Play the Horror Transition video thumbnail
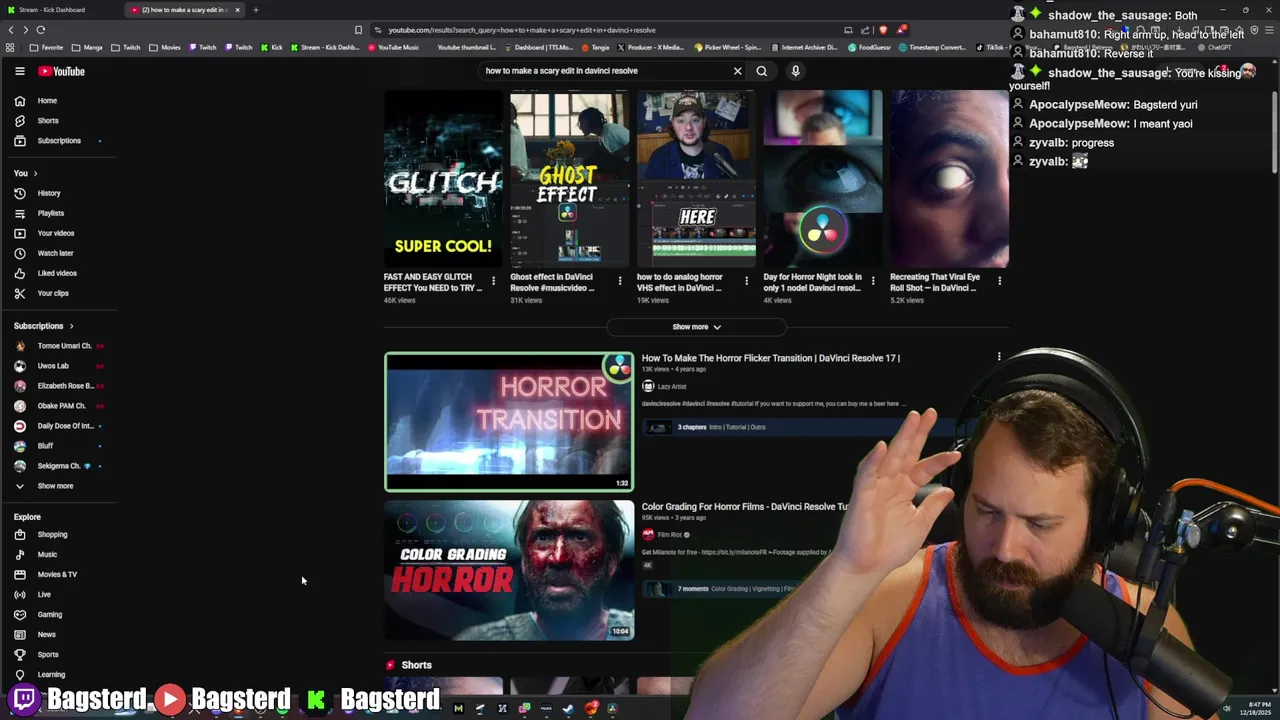1280x720 pixels. pos(509,422)
